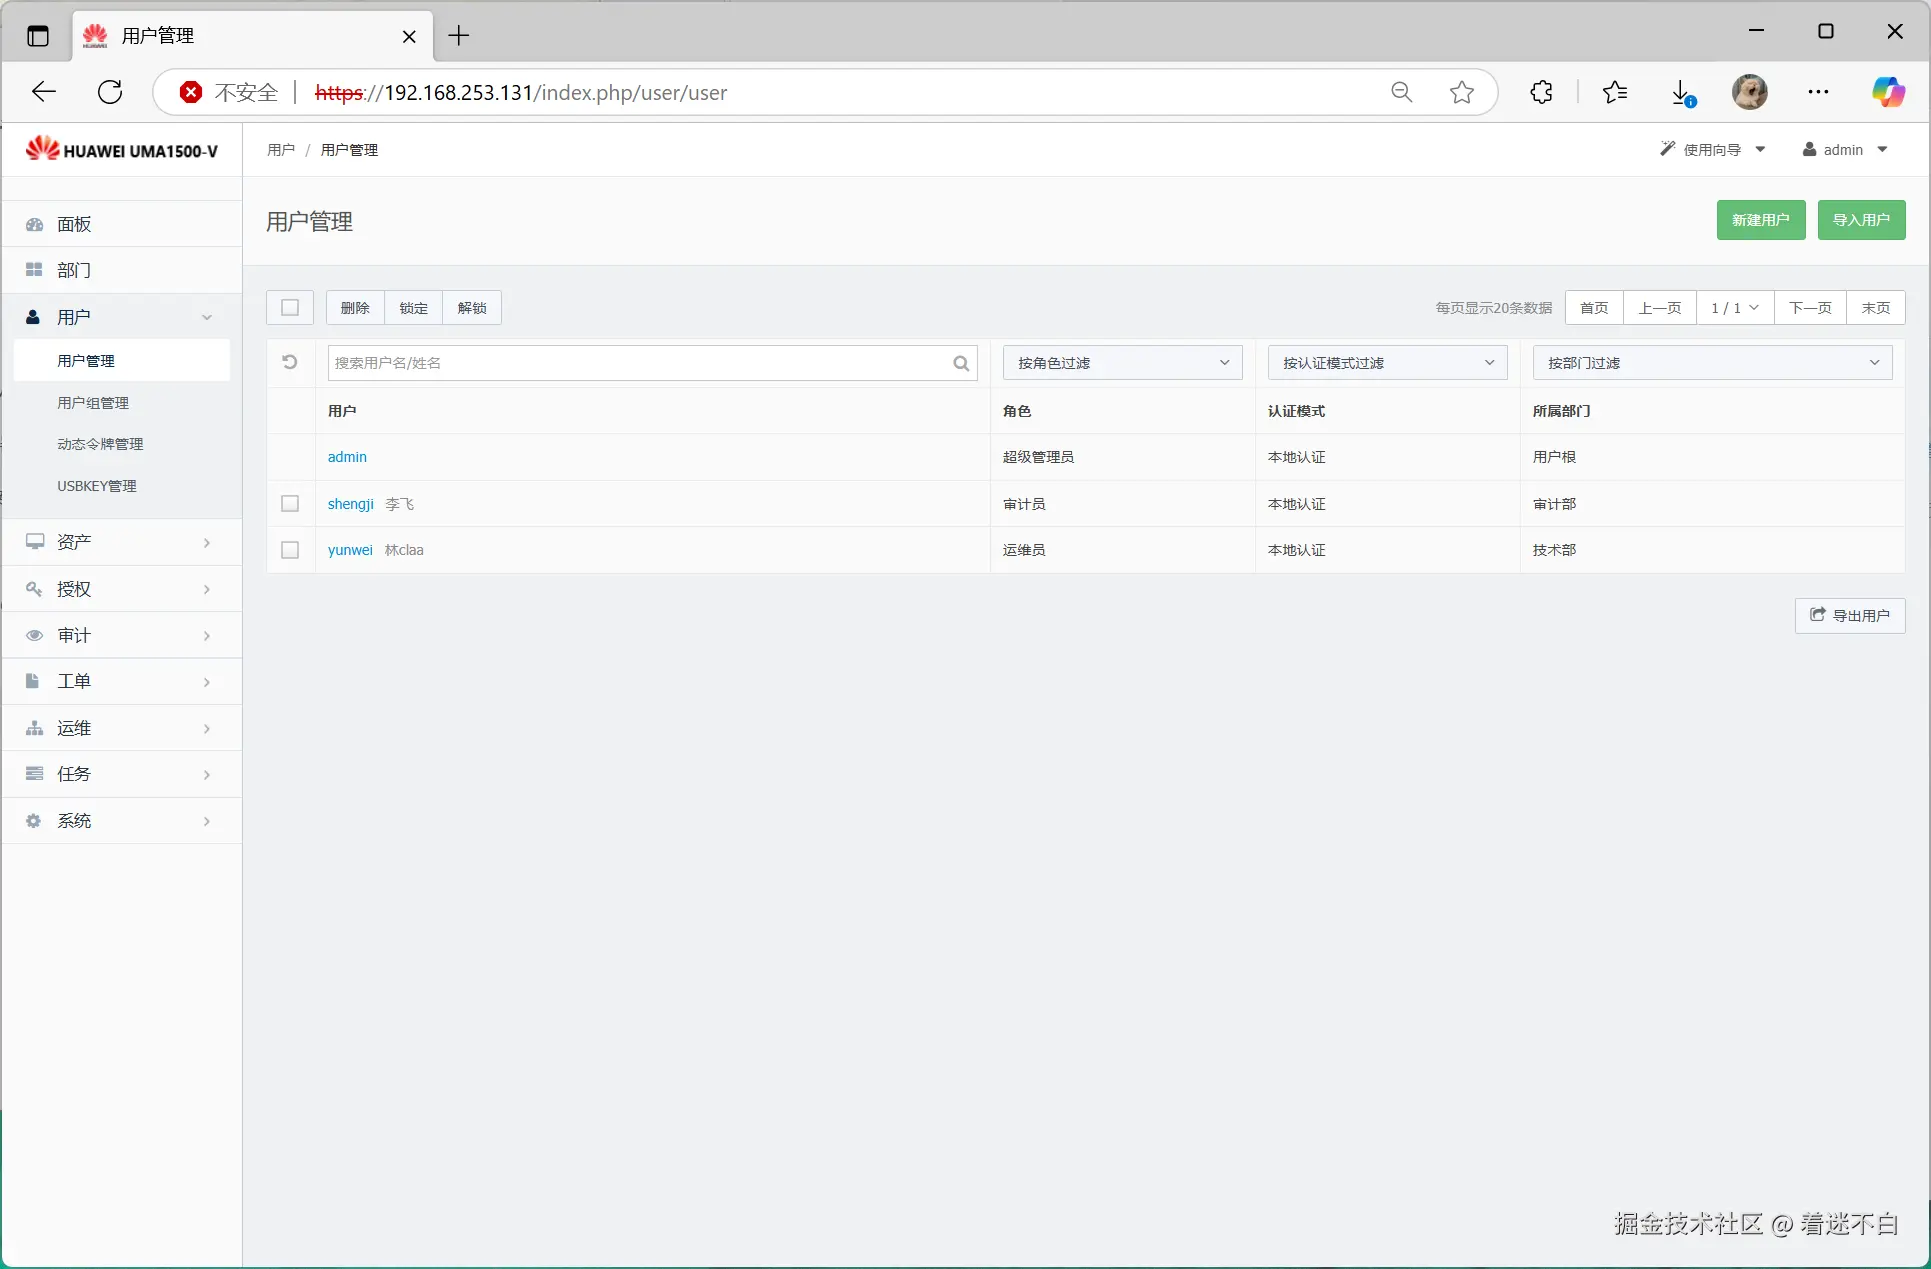
Task: Open the 按角色过滤 role filter dropdown
Action: click(1122, 363)
